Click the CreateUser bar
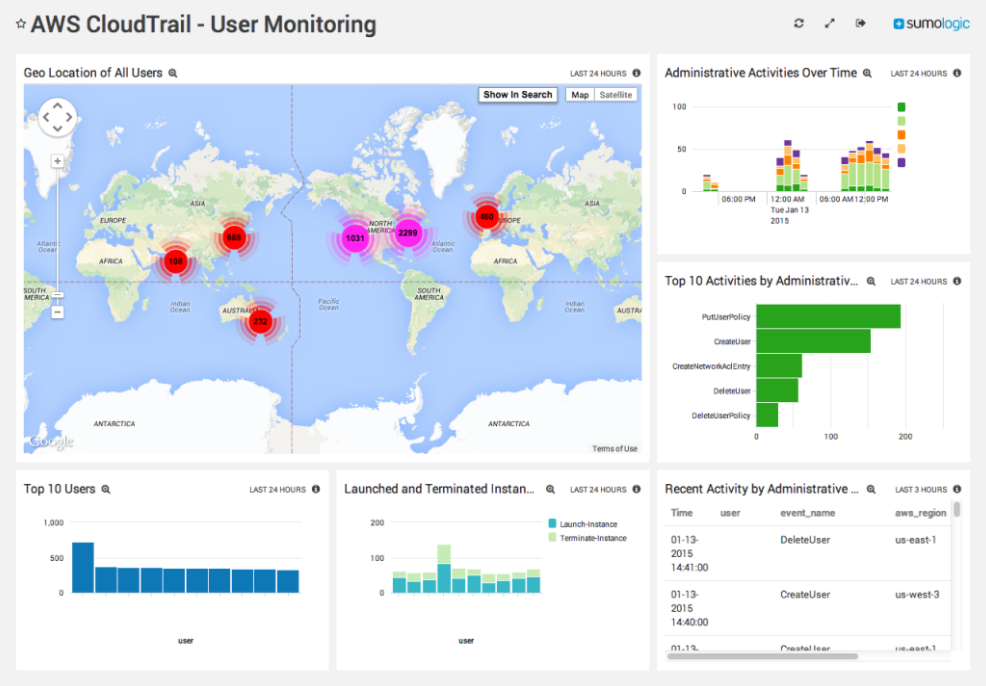The height and width of the screenshot is (686, 986). point(813,341)
